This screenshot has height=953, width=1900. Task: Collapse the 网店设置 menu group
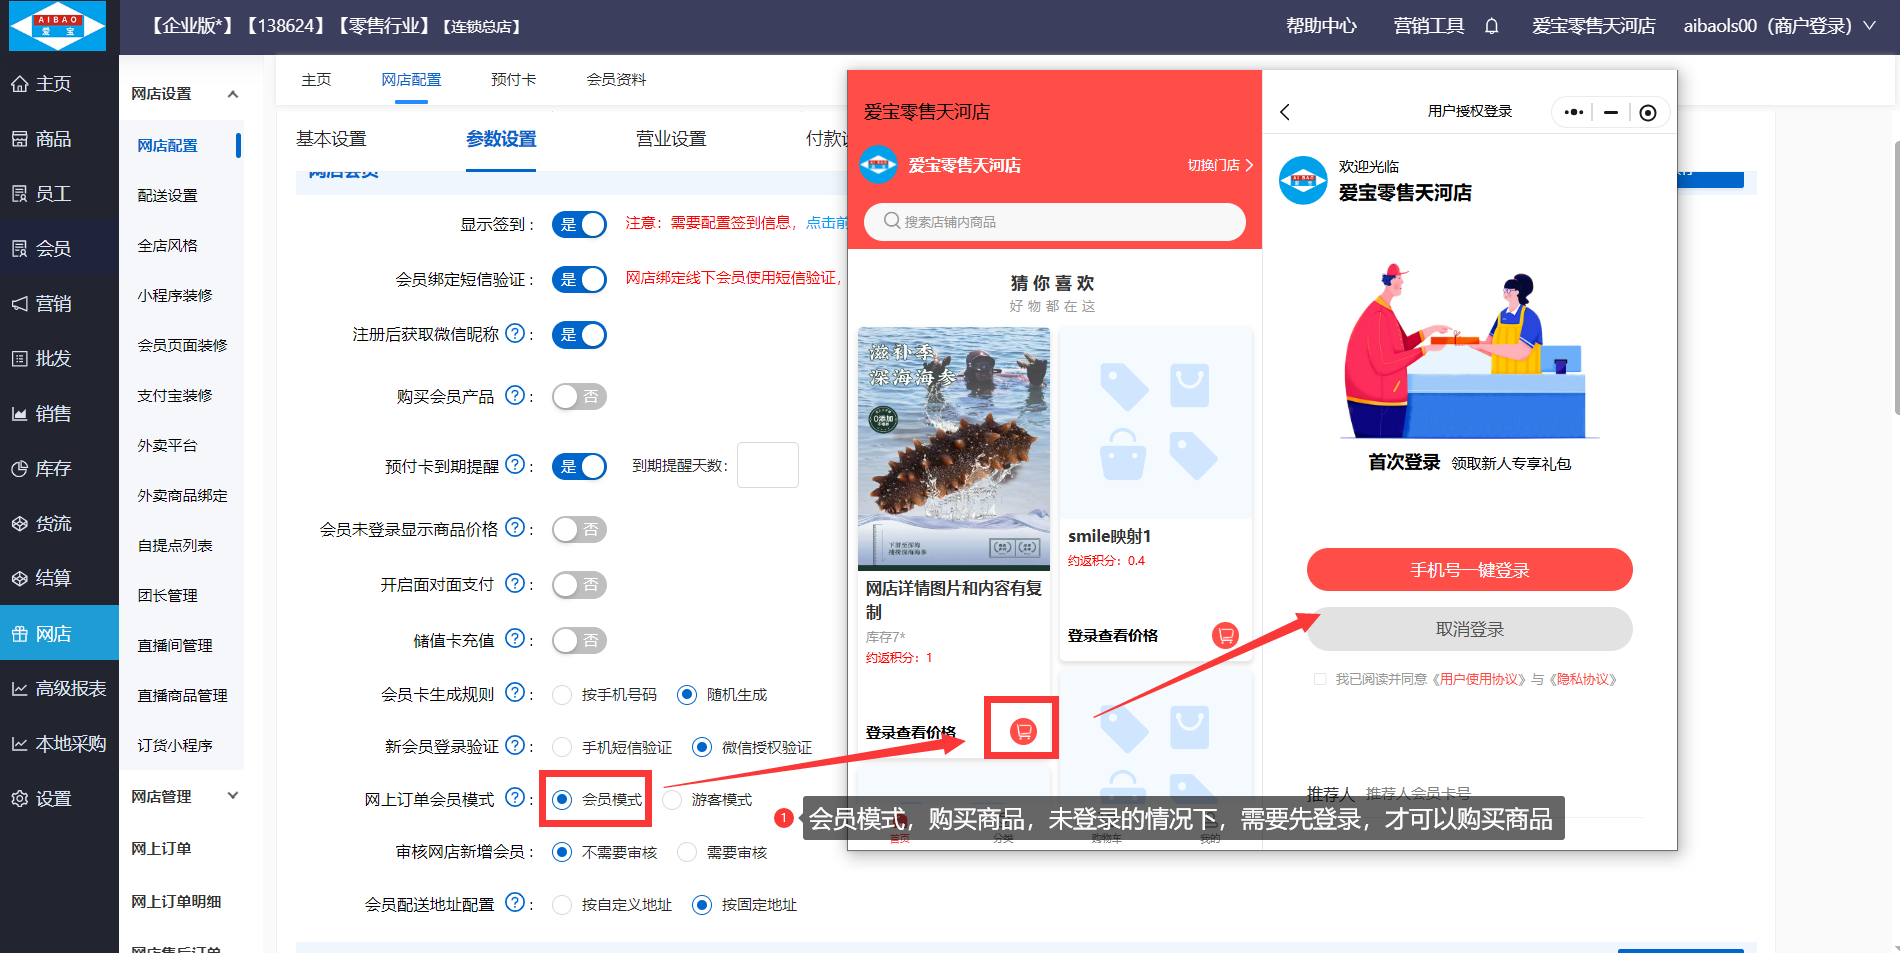(x=232, y=94)
